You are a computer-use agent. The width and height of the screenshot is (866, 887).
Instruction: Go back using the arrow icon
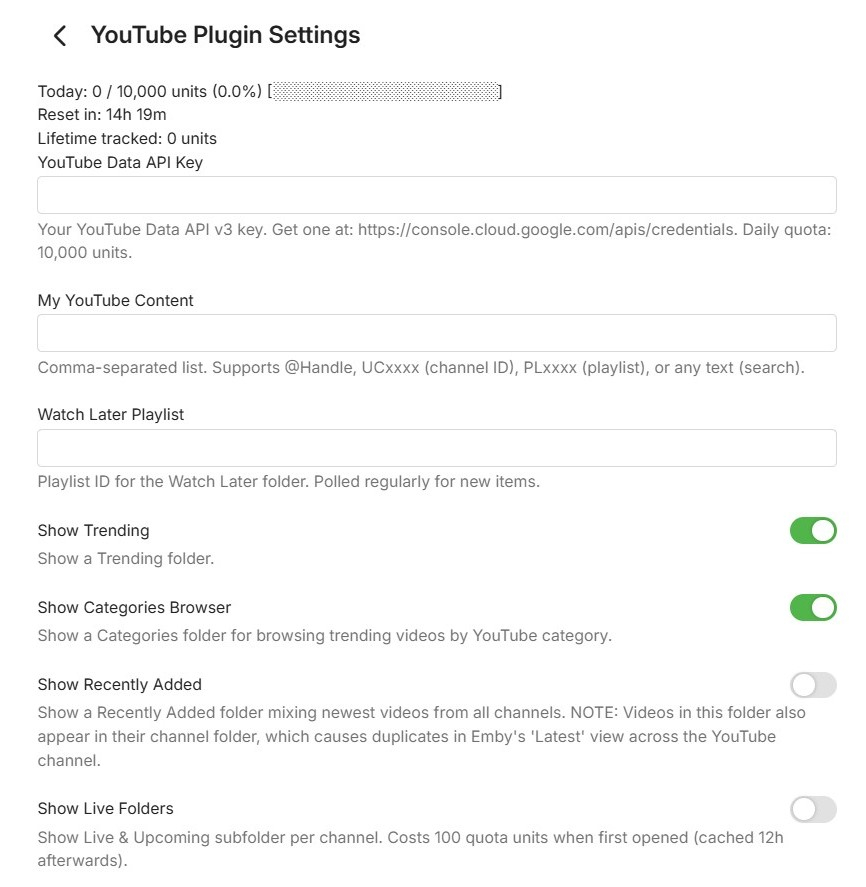60,36
